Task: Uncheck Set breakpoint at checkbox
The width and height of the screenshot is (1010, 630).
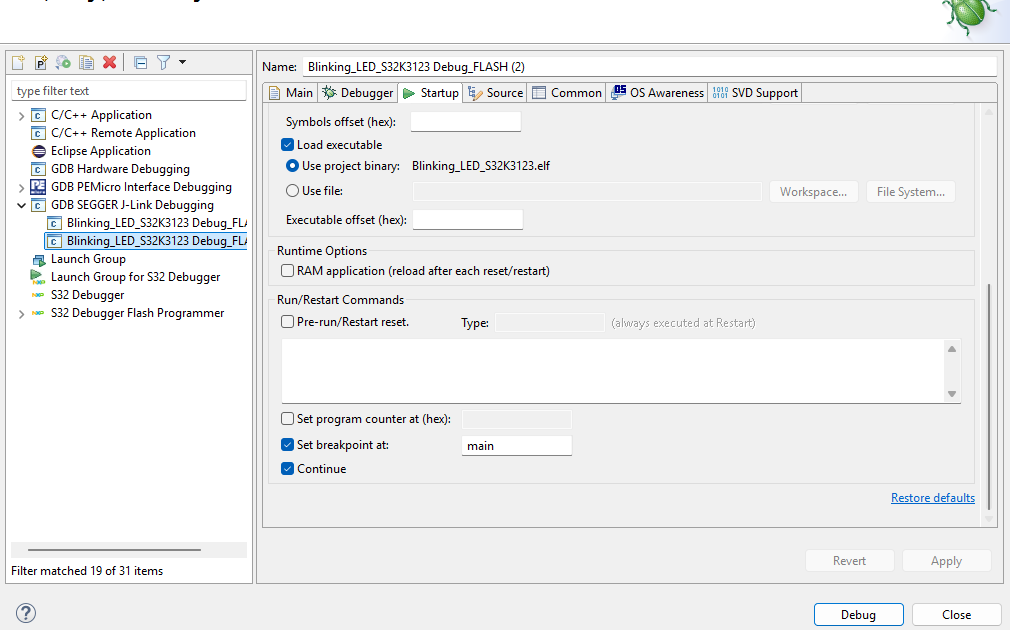Action: tap(287, 444)
